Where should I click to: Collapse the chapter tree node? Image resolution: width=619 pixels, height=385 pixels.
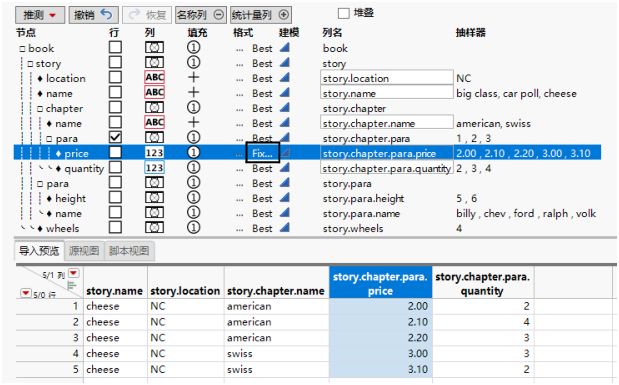point(40,109)
